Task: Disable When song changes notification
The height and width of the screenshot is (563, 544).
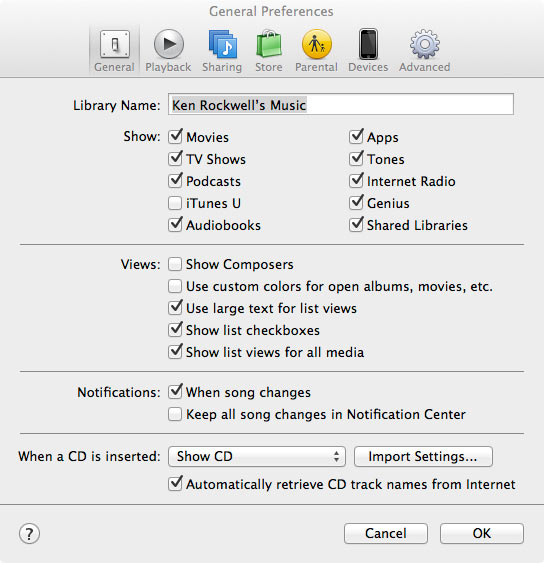Action: [x=175, y=392]
